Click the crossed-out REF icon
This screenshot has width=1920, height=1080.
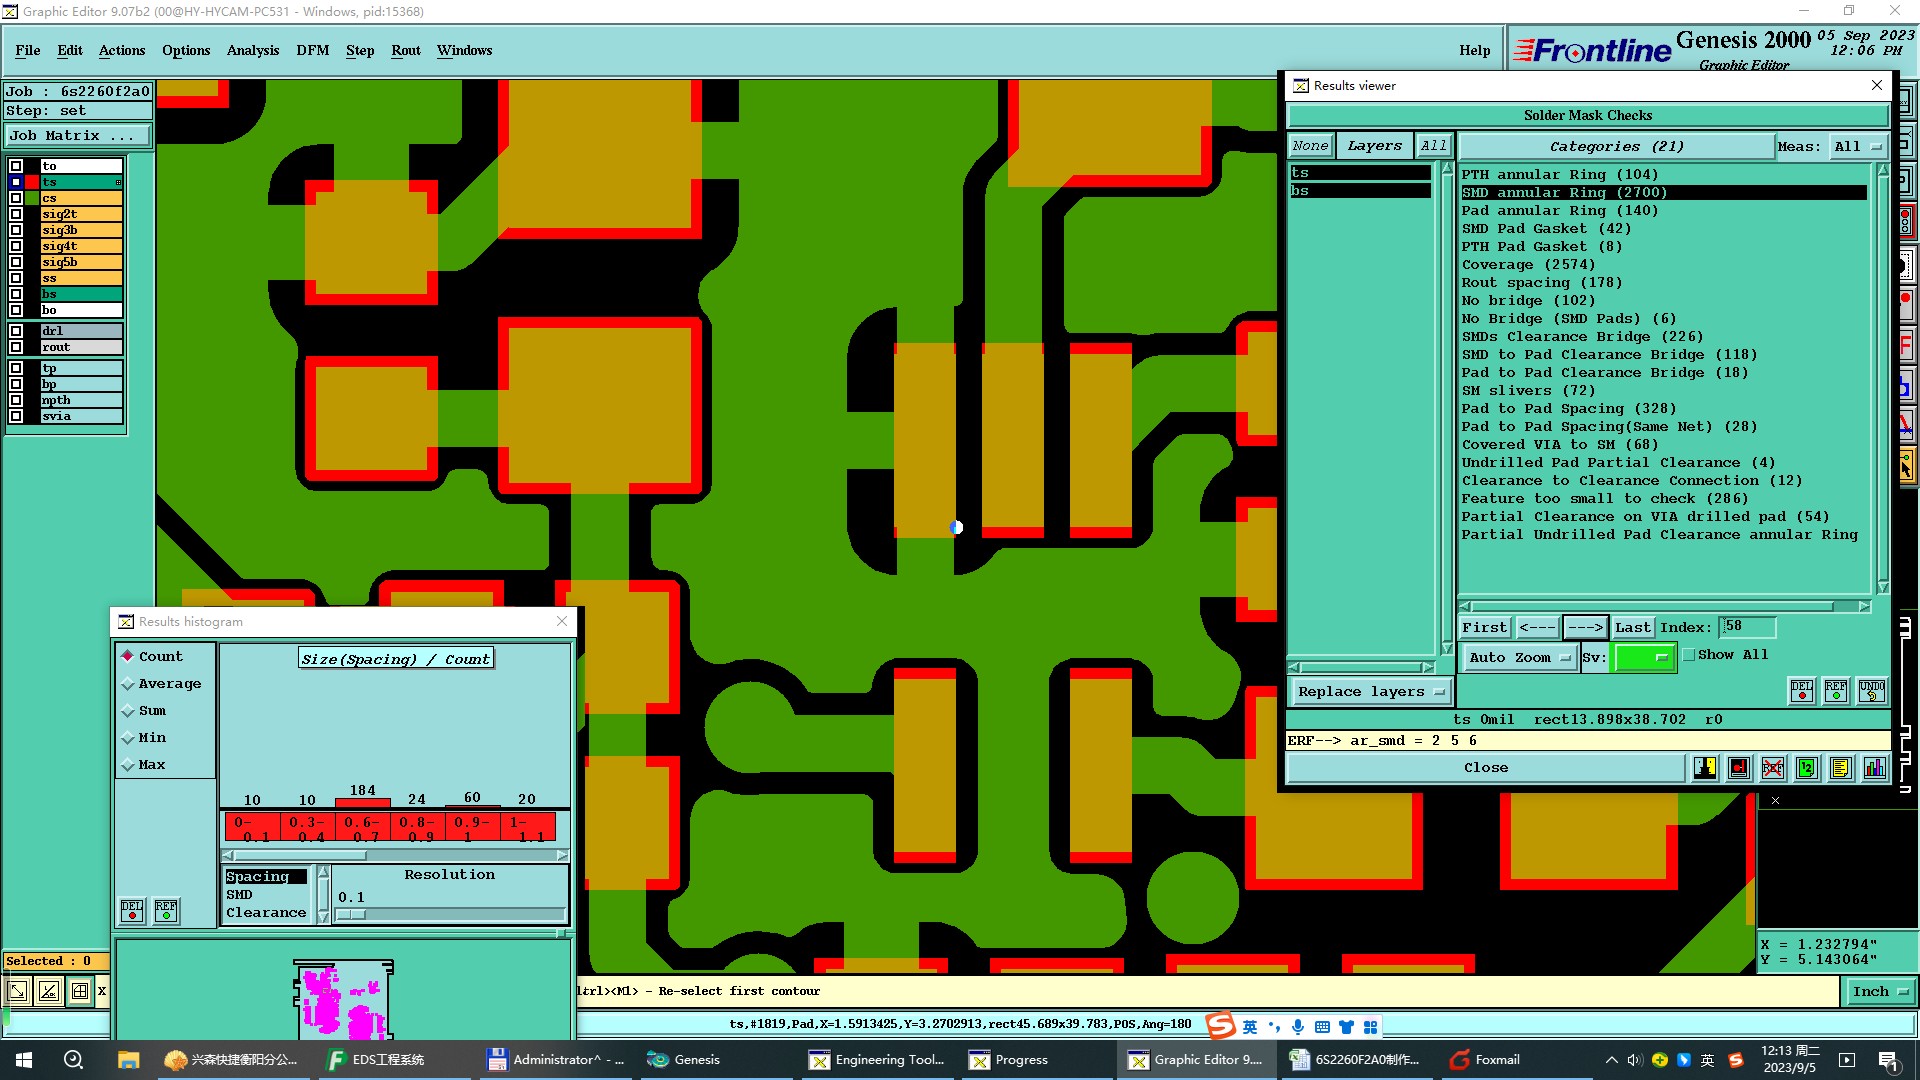pos(1772,768)
